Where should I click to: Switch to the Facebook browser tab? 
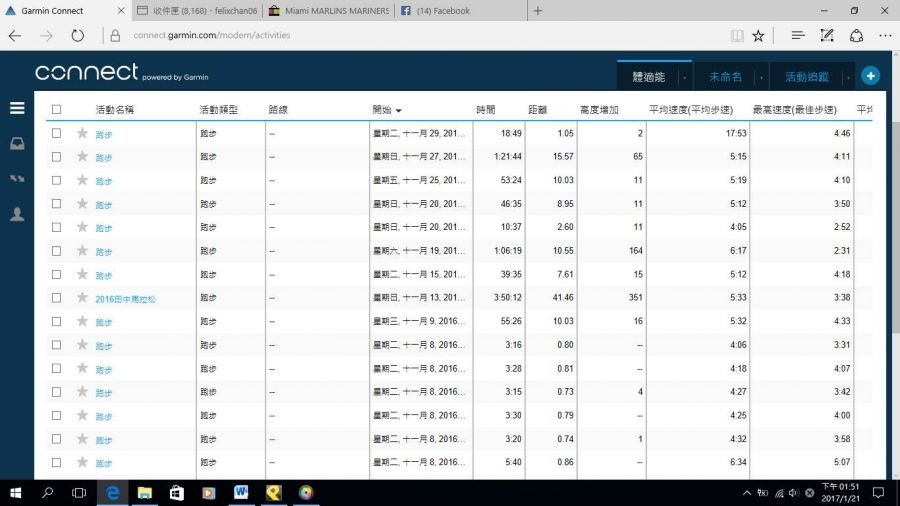460,10
